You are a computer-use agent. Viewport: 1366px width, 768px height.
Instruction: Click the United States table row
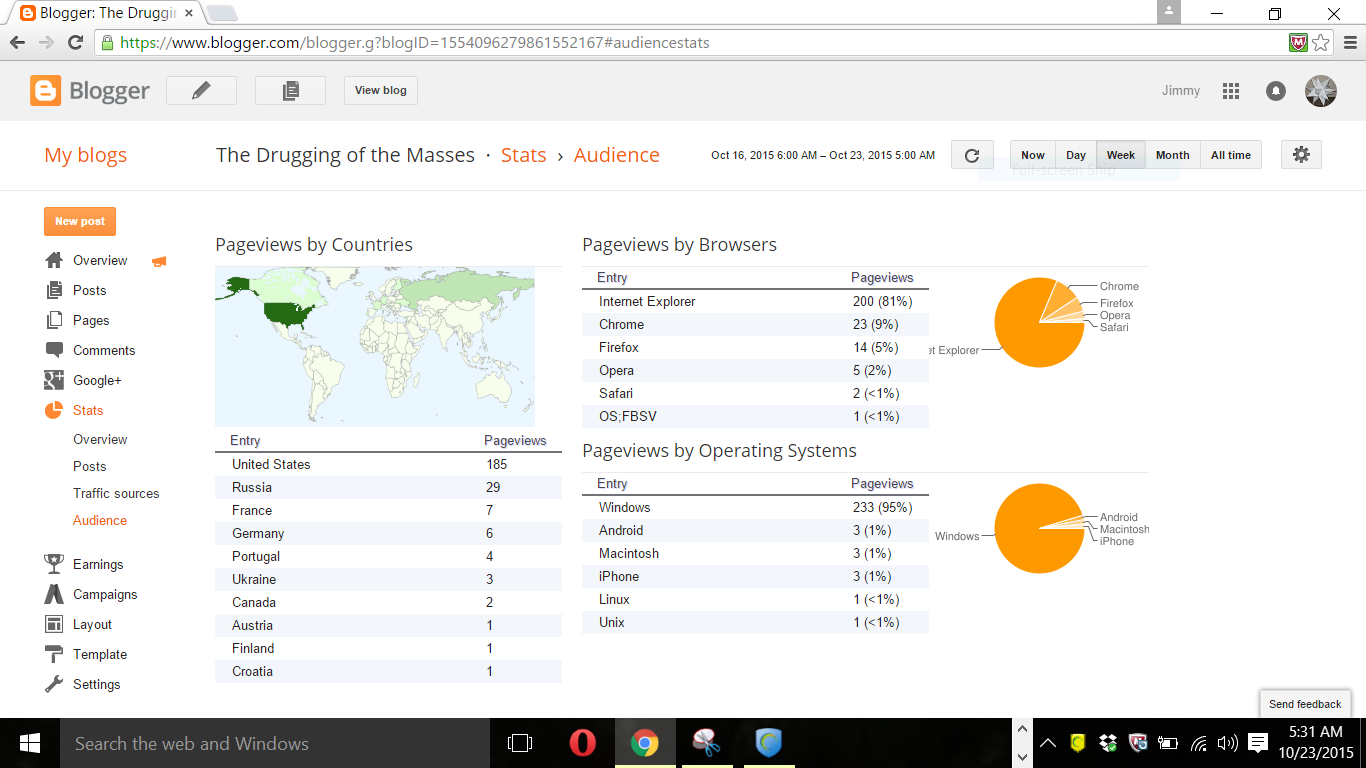pyautogui.click(x=388, y=464)
